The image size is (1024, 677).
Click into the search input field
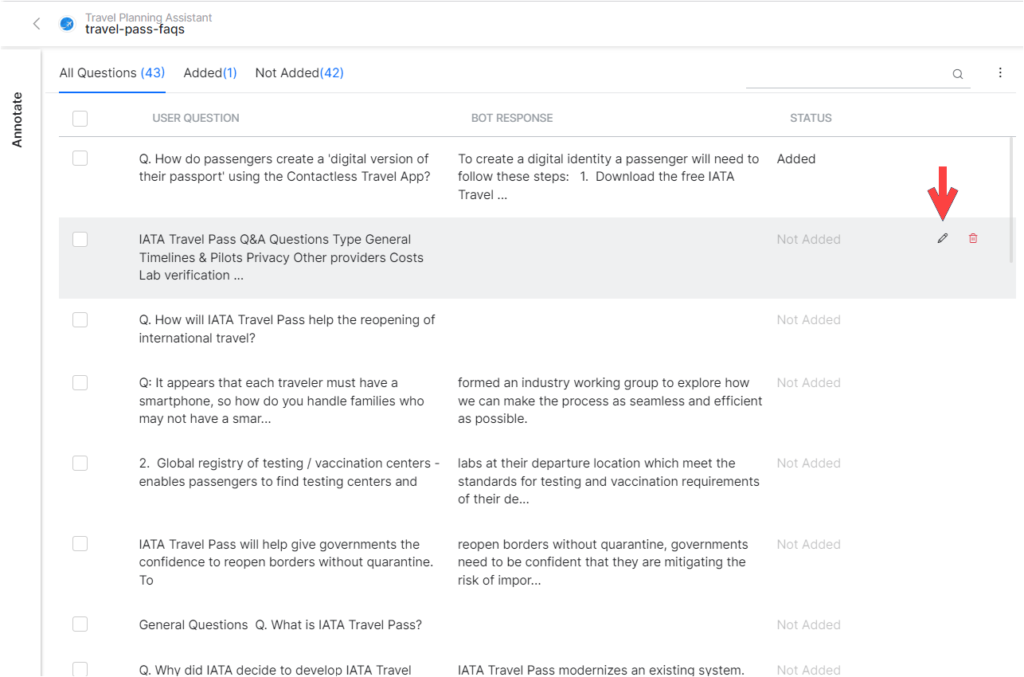[x=845, y=74]
